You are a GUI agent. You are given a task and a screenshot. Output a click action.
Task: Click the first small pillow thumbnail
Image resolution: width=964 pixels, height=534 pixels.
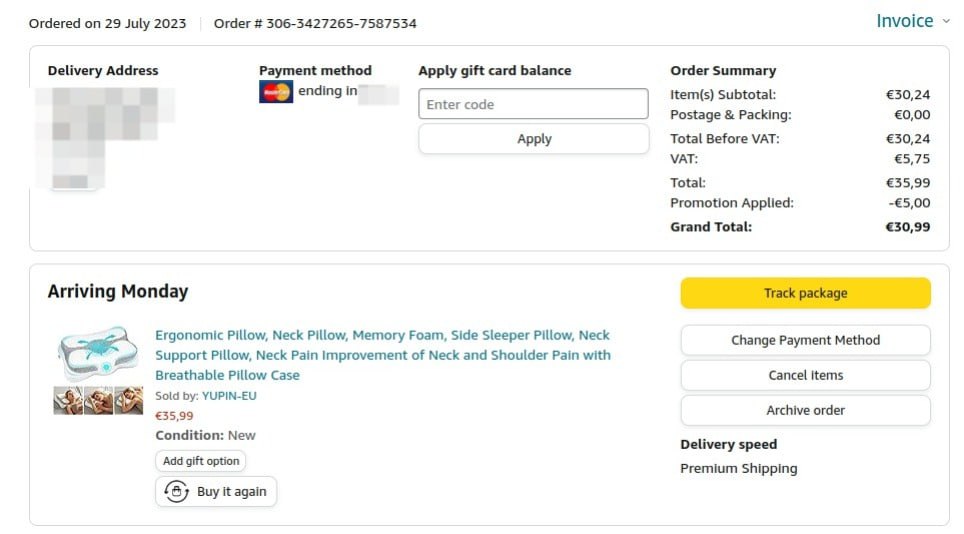[x=67, y=401]
